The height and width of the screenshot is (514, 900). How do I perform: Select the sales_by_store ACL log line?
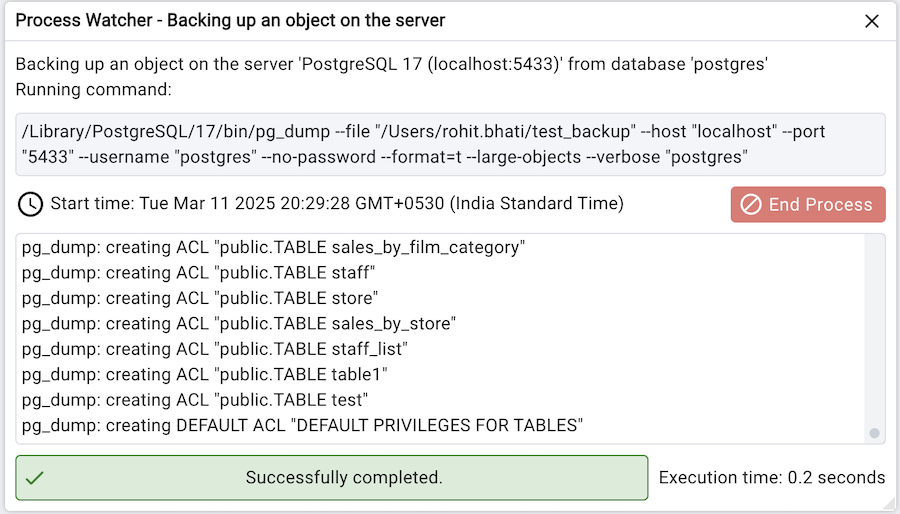click(239, 323)
